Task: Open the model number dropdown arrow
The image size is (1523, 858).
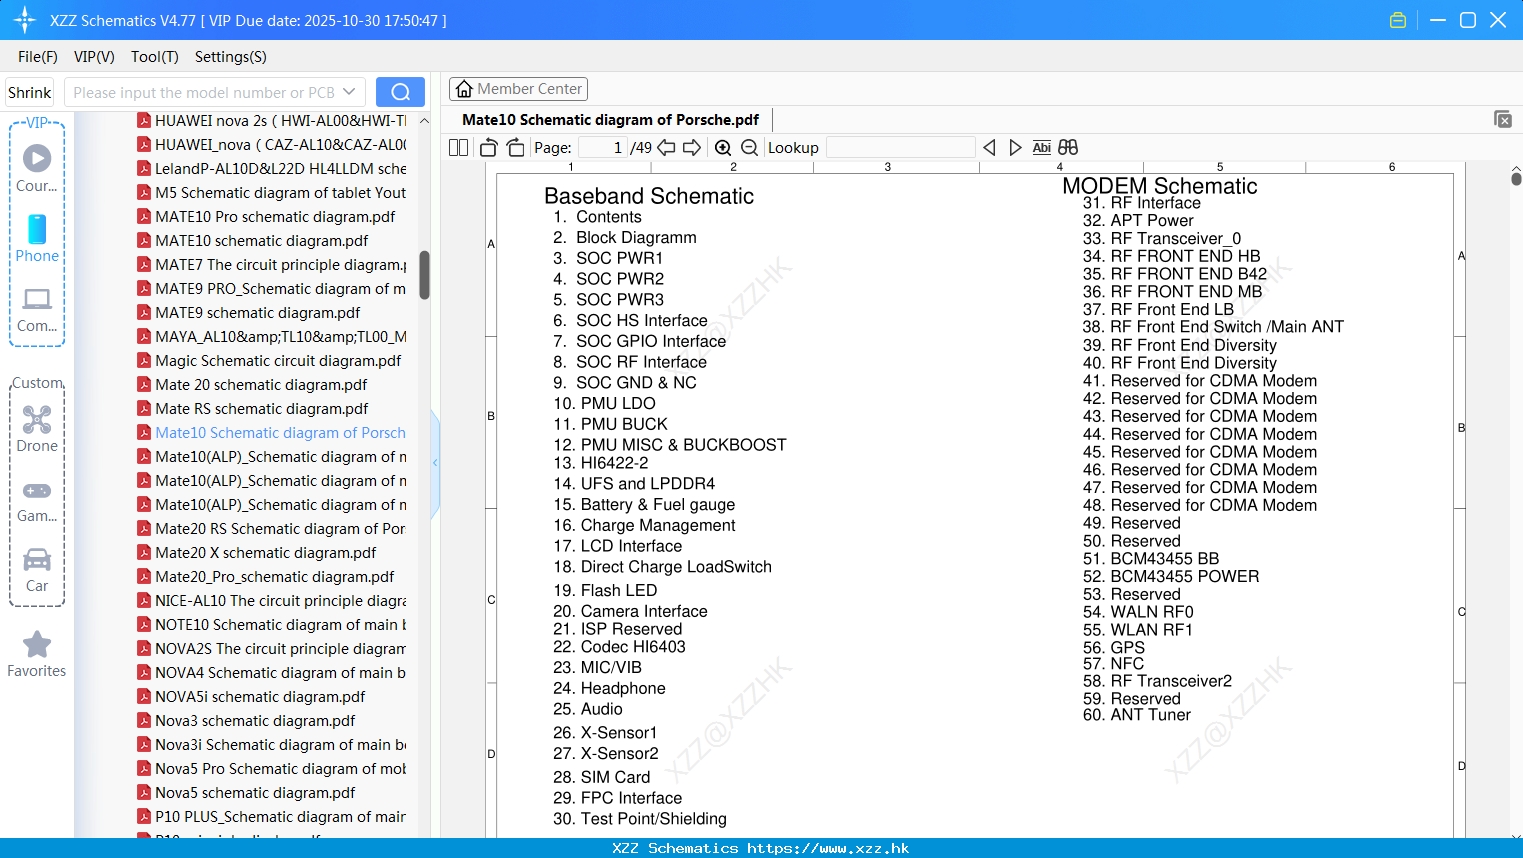Action: tap(349, 92)
